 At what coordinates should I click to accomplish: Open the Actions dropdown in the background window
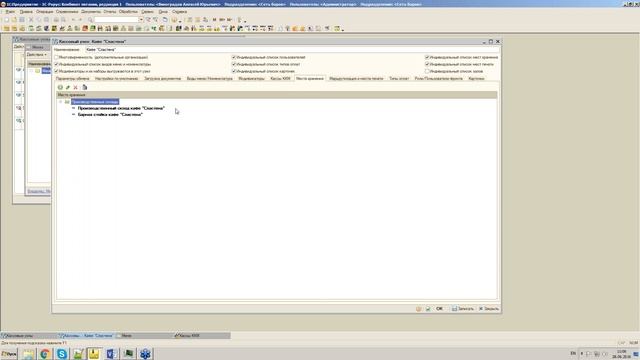37,55
